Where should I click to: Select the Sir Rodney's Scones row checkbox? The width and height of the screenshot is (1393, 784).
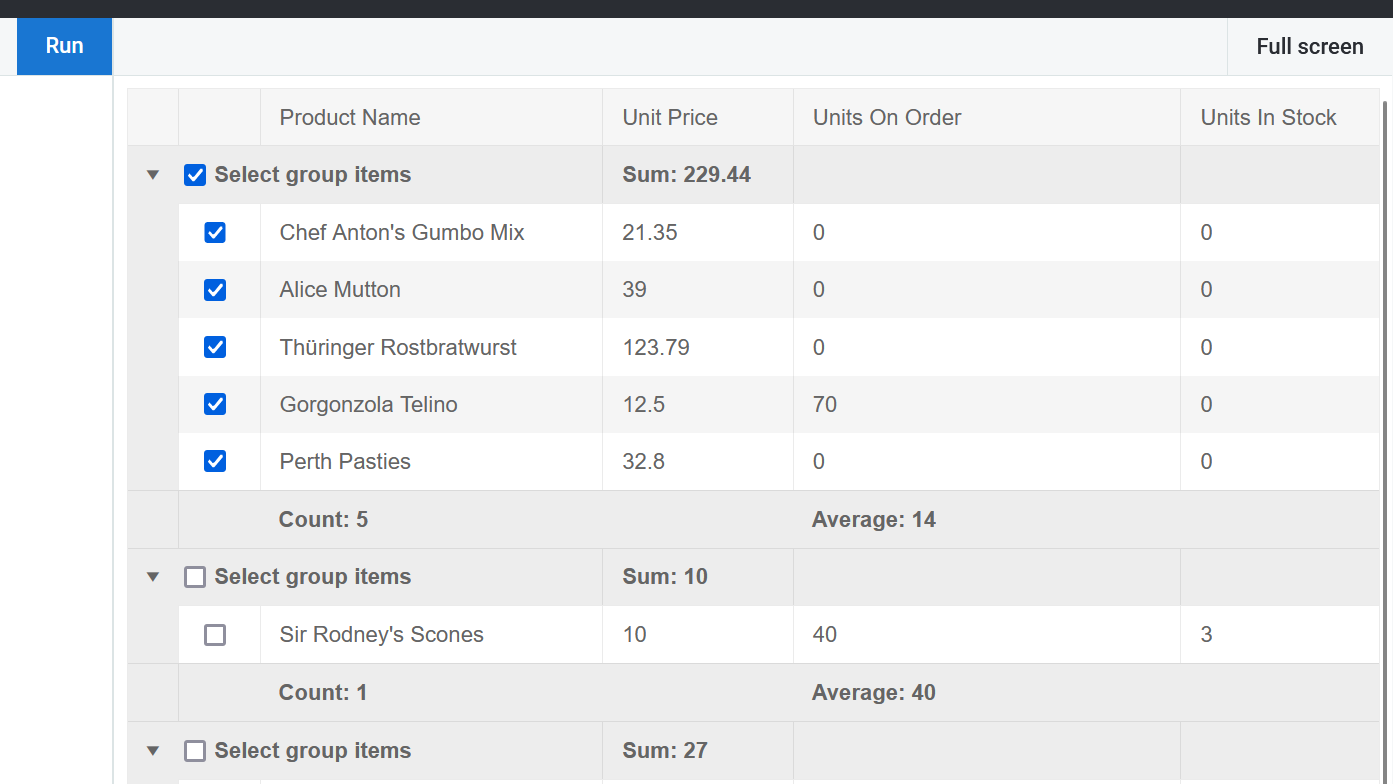[215, 635]
